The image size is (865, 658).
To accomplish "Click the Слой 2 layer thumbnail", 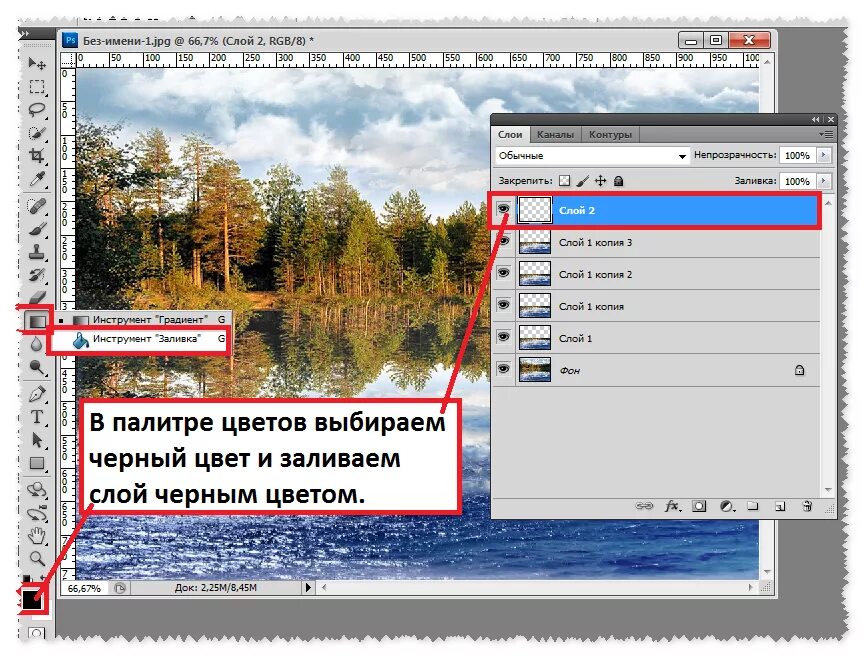I will pyautogui.click(x=535, y=210).
